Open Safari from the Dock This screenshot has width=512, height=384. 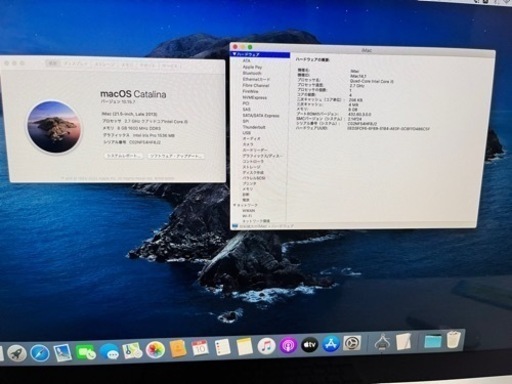[40, 353]
